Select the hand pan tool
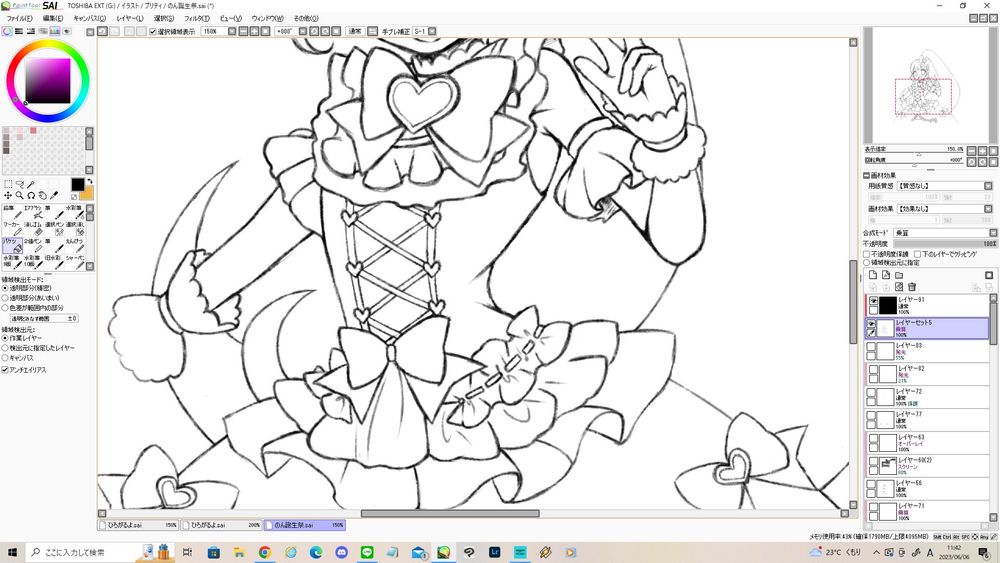 click(43, 196)
